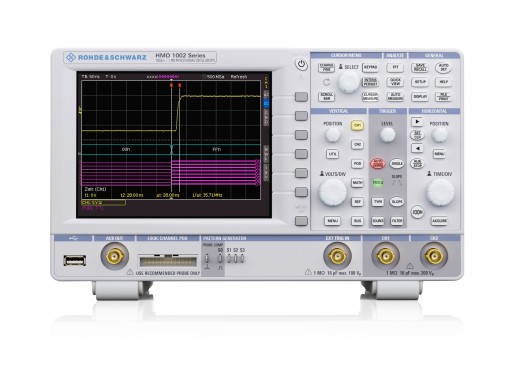The width and height of the screenshot is (520, 380).
Task: Tap the MENU OFF soft key
Action: click(x=301, y=221)
